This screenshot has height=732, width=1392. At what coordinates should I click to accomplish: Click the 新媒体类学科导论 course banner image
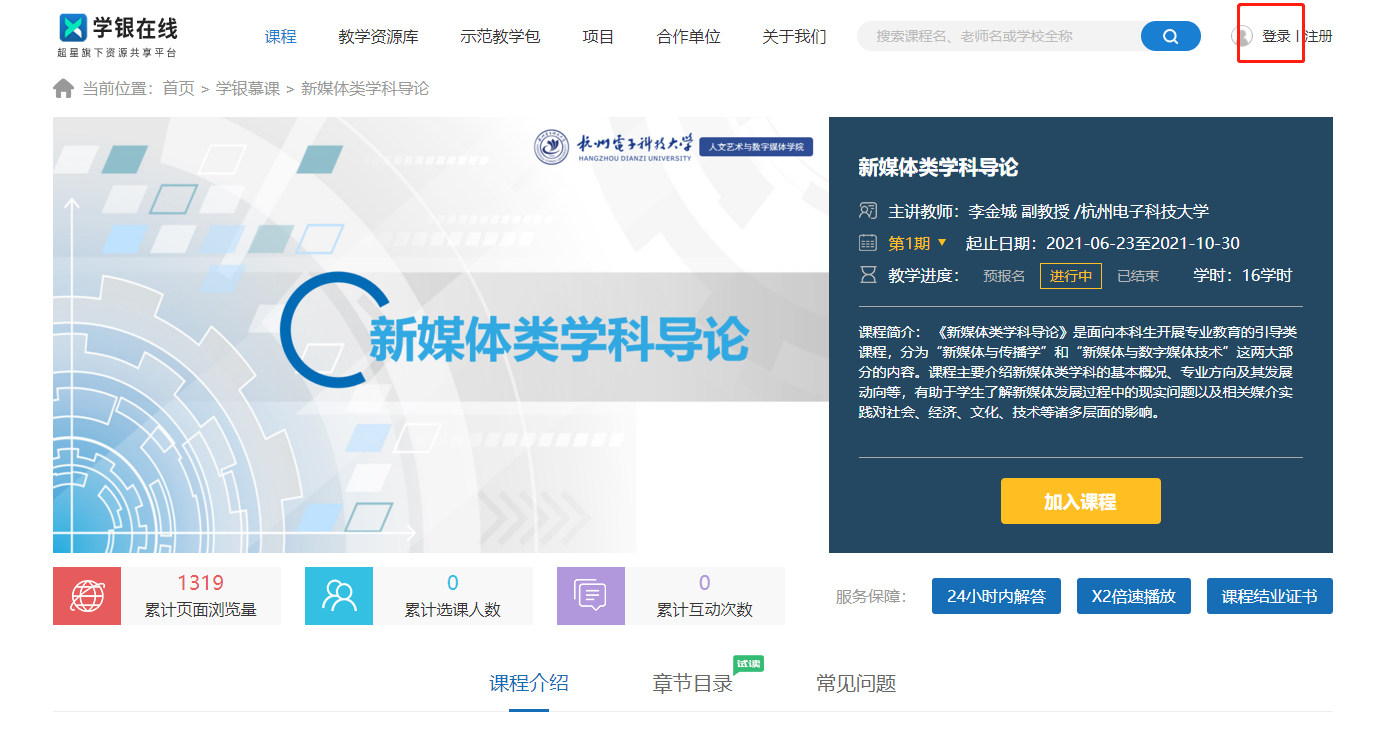point(441,335)
